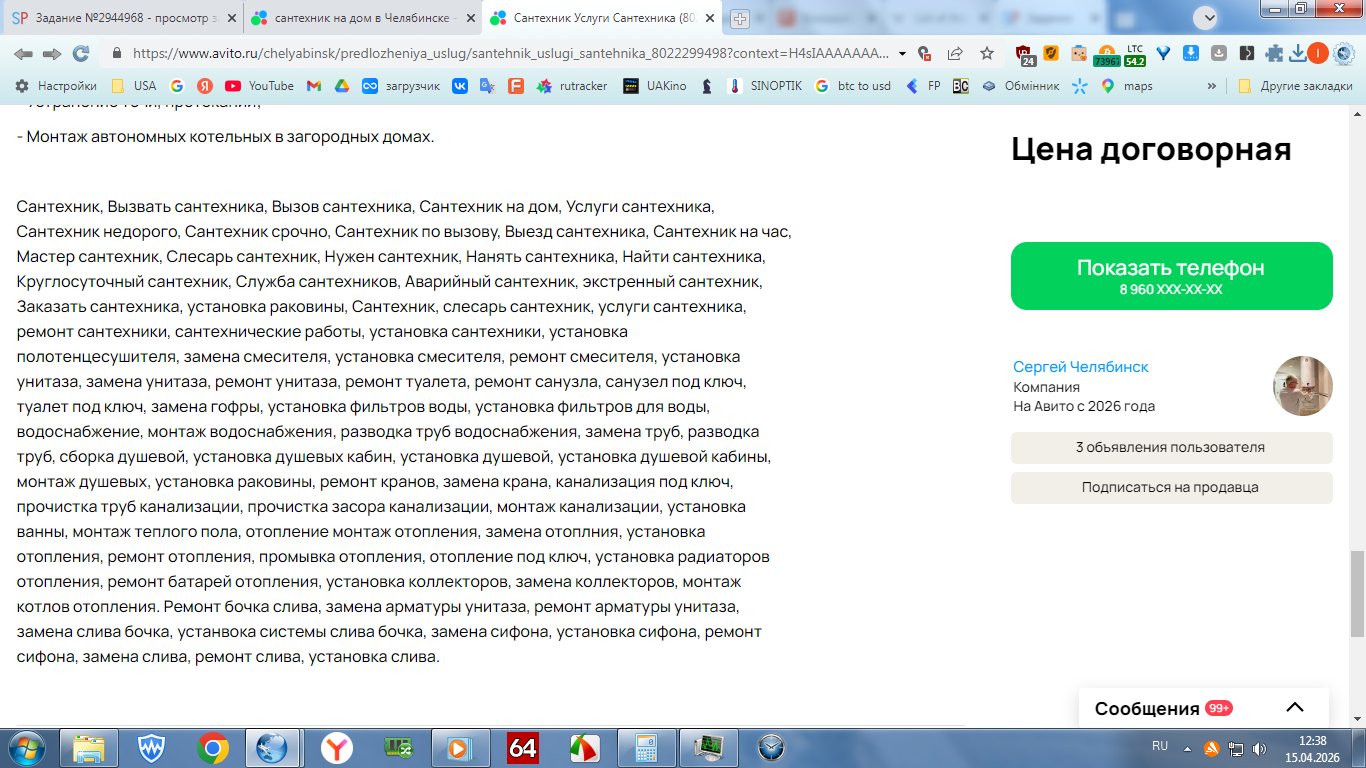Open the Обмінник bookmark
Screen dimensions: 1366x768
[1020, 86]
